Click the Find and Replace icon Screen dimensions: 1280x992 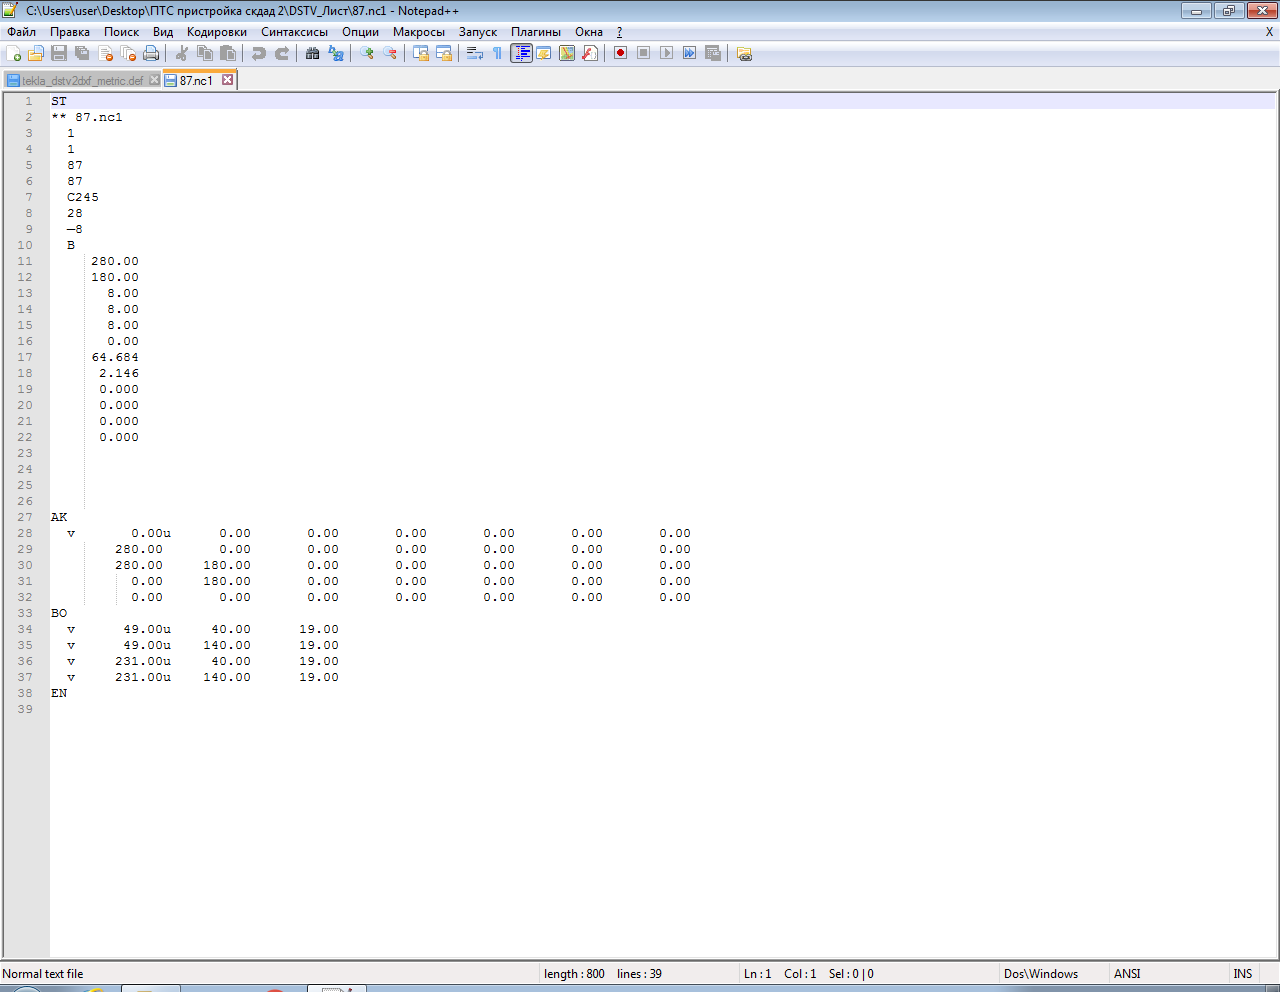(336, 53)
